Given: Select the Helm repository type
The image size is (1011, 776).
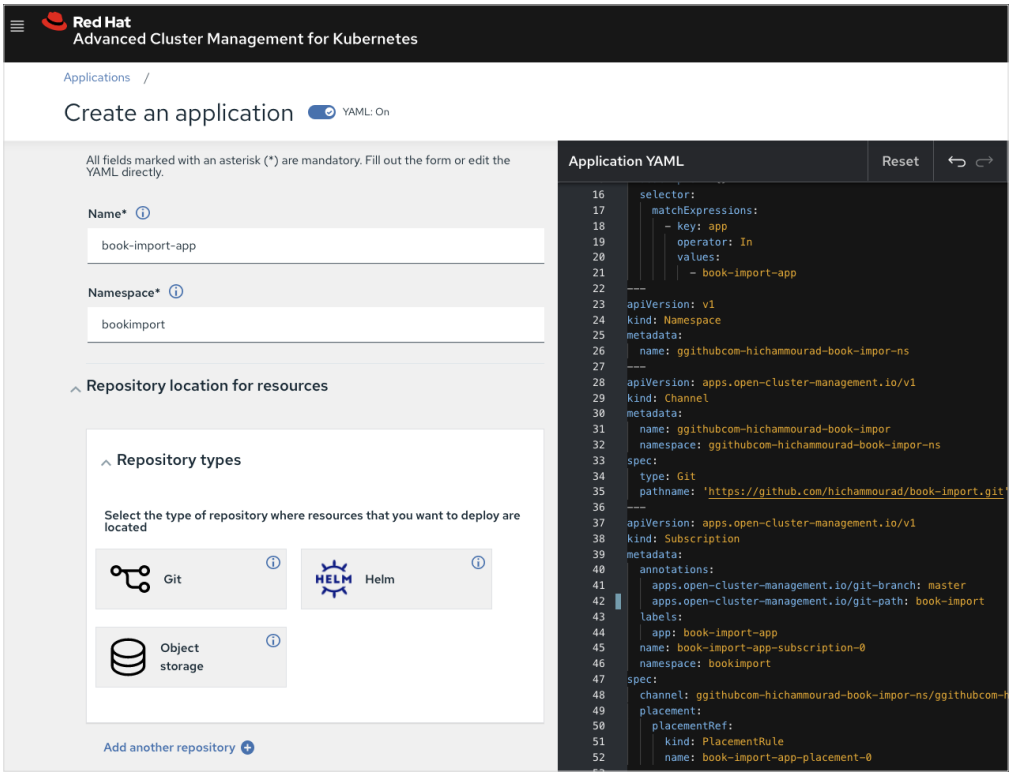Looking at the screenshot, I should click(x=395, y=579).
